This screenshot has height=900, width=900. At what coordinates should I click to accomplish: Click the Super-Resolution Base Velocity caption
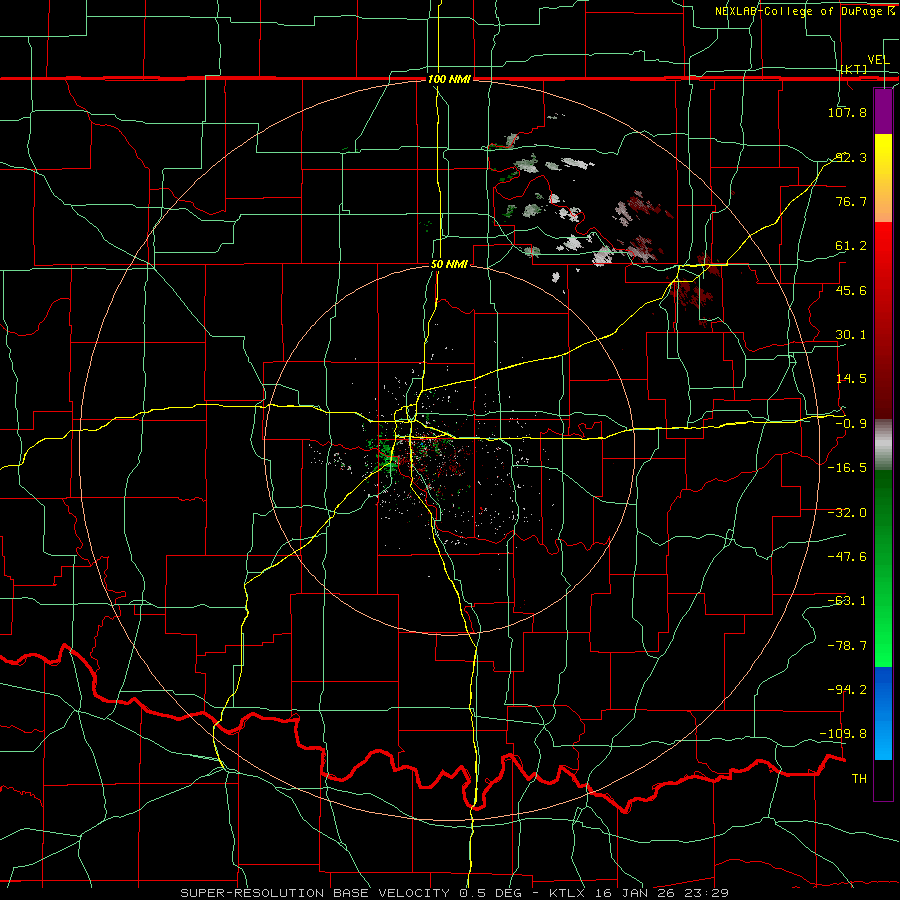tap(454, 893)
